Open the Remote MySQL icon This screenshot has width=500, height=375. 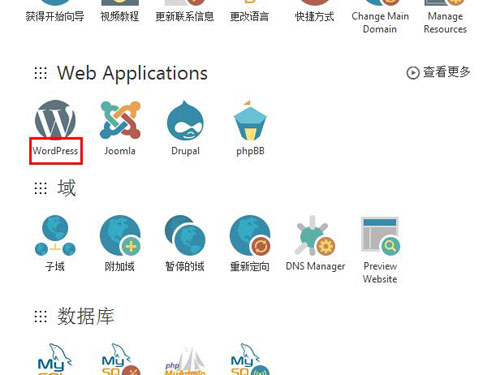tap(250, 359)
